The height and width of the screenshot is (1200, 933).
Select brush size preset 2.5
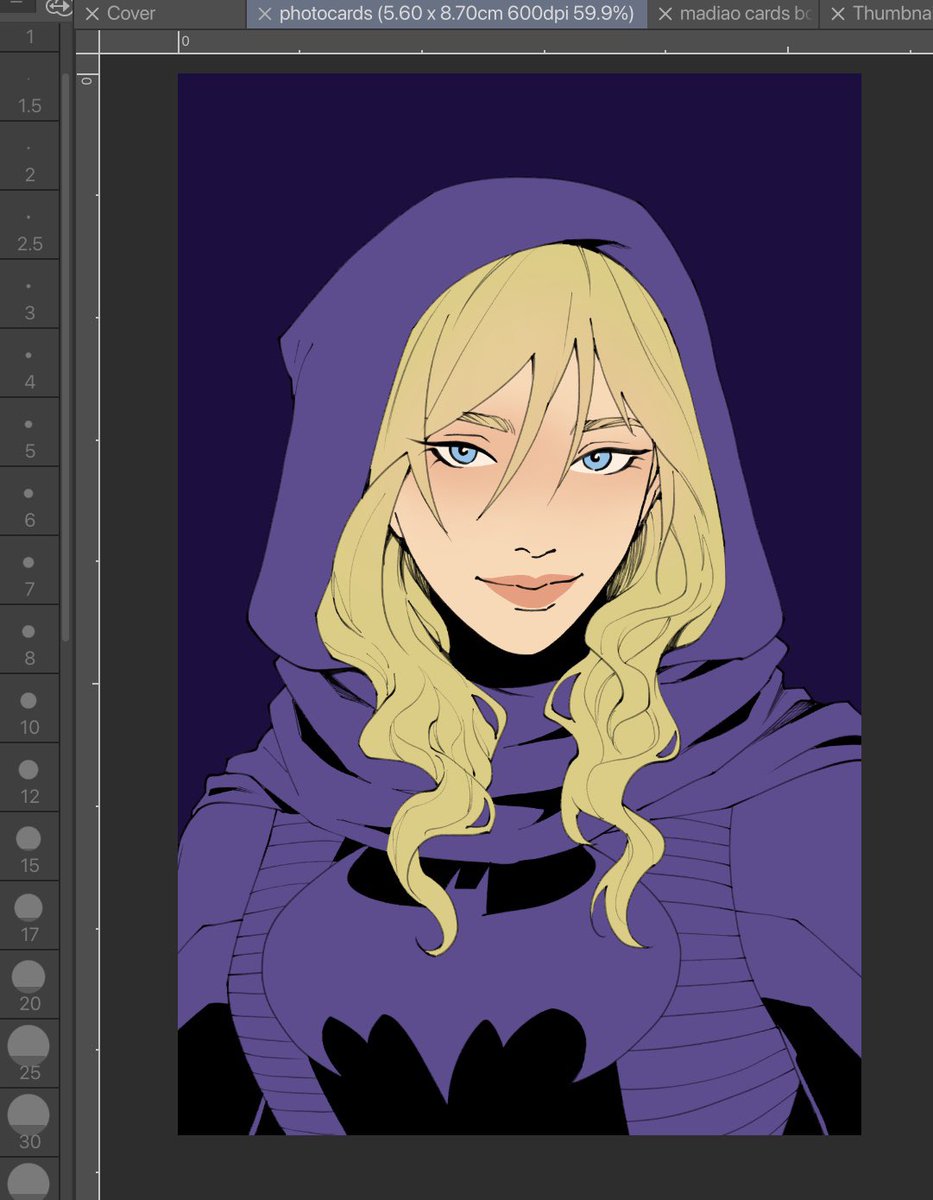pos(30,225)
